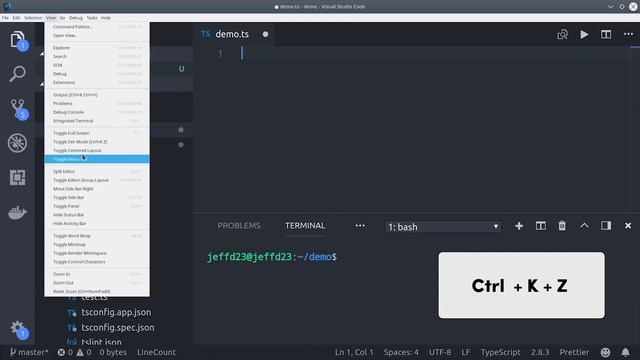Select Toggle Render Whitespace in View menu
Viewport: 640px width, 360px height.
coord(97,253)
